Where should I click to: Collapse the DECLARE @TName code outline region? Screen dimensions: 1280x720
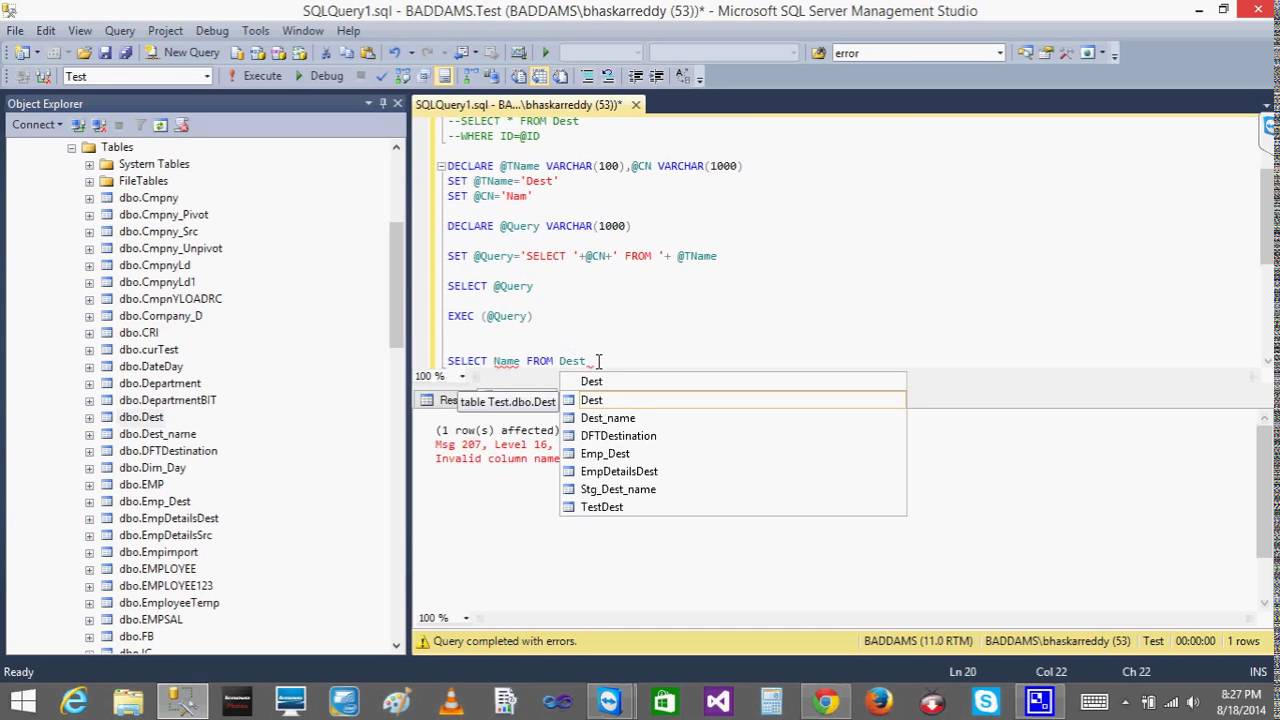(x=441, y=166)
